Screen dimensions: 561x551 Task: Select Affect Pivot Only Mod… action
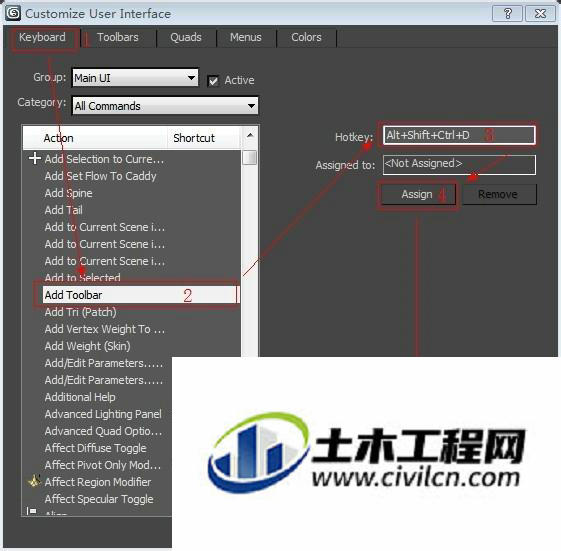click(x=103, y=465)
